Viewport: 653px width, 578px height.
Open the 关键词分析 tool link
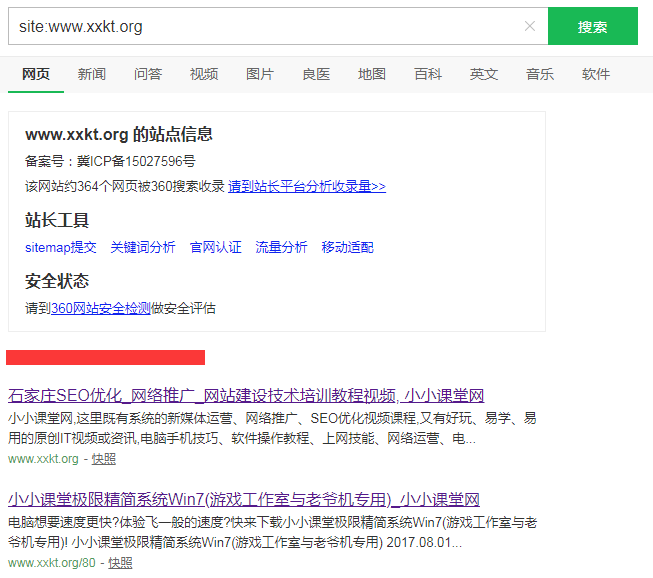(x=143, y=247)
